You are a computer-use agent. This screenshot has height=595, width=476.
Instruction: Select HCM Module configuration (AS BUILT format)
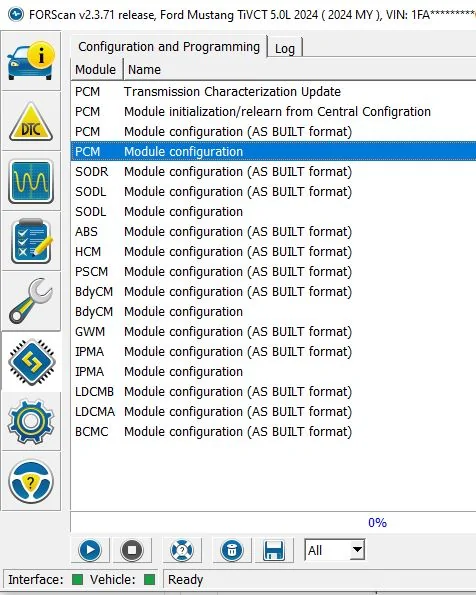273,252
